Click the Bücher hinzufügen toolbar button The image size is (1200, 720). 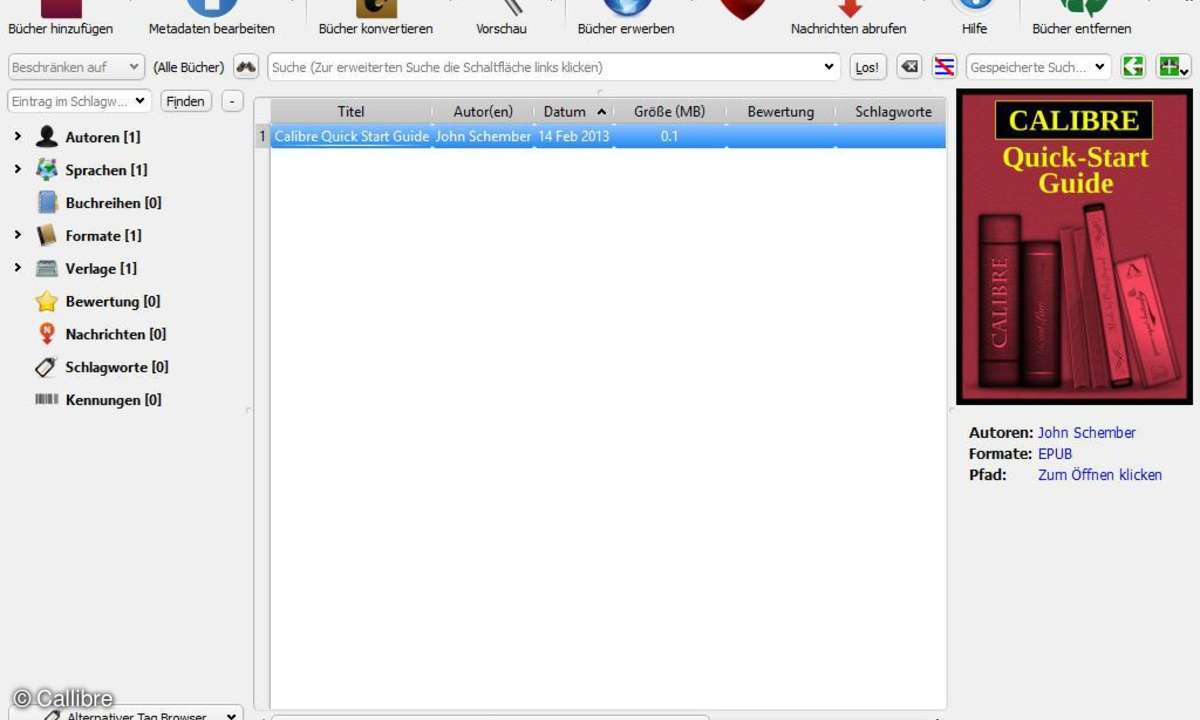point(60,18)
